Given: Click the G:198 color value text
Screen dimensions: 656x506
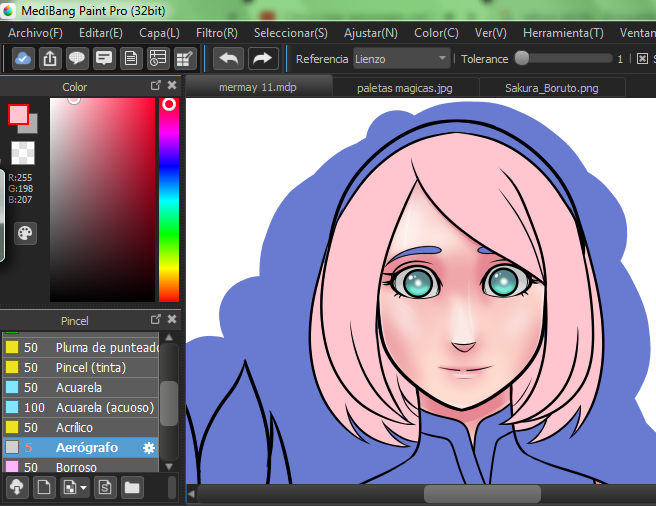Looking at the screenshot, I should 20,189.
